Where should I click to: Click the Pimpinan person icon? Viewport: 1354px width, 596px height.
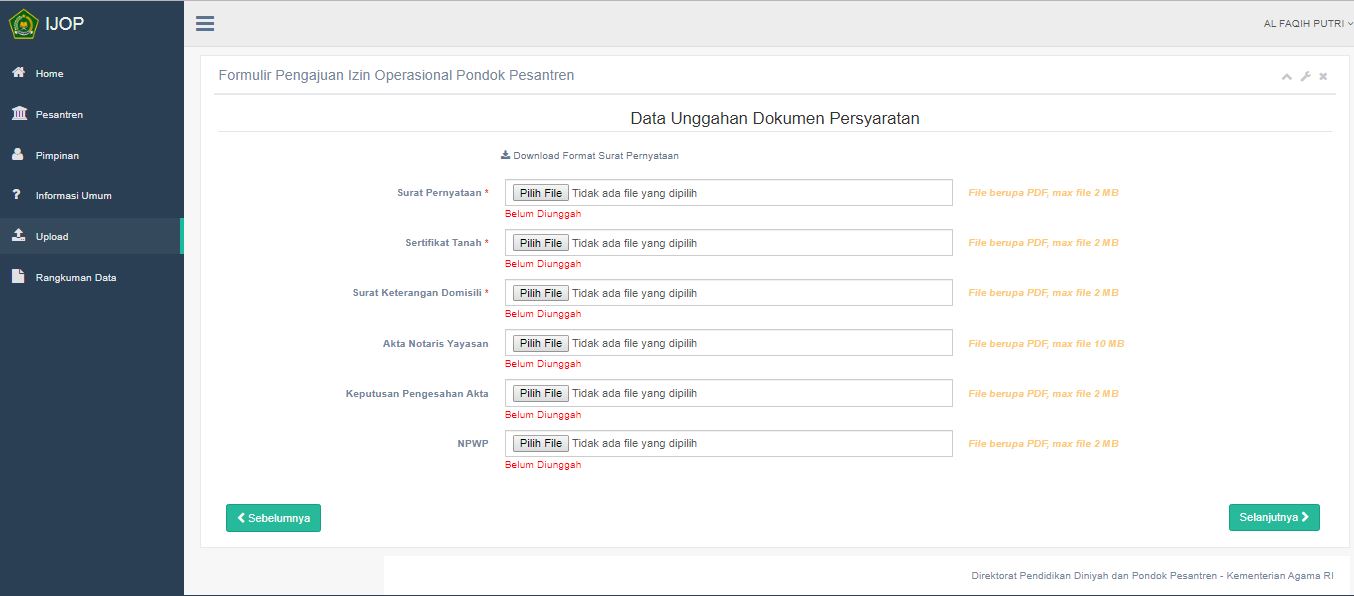[x=18, y=155]
